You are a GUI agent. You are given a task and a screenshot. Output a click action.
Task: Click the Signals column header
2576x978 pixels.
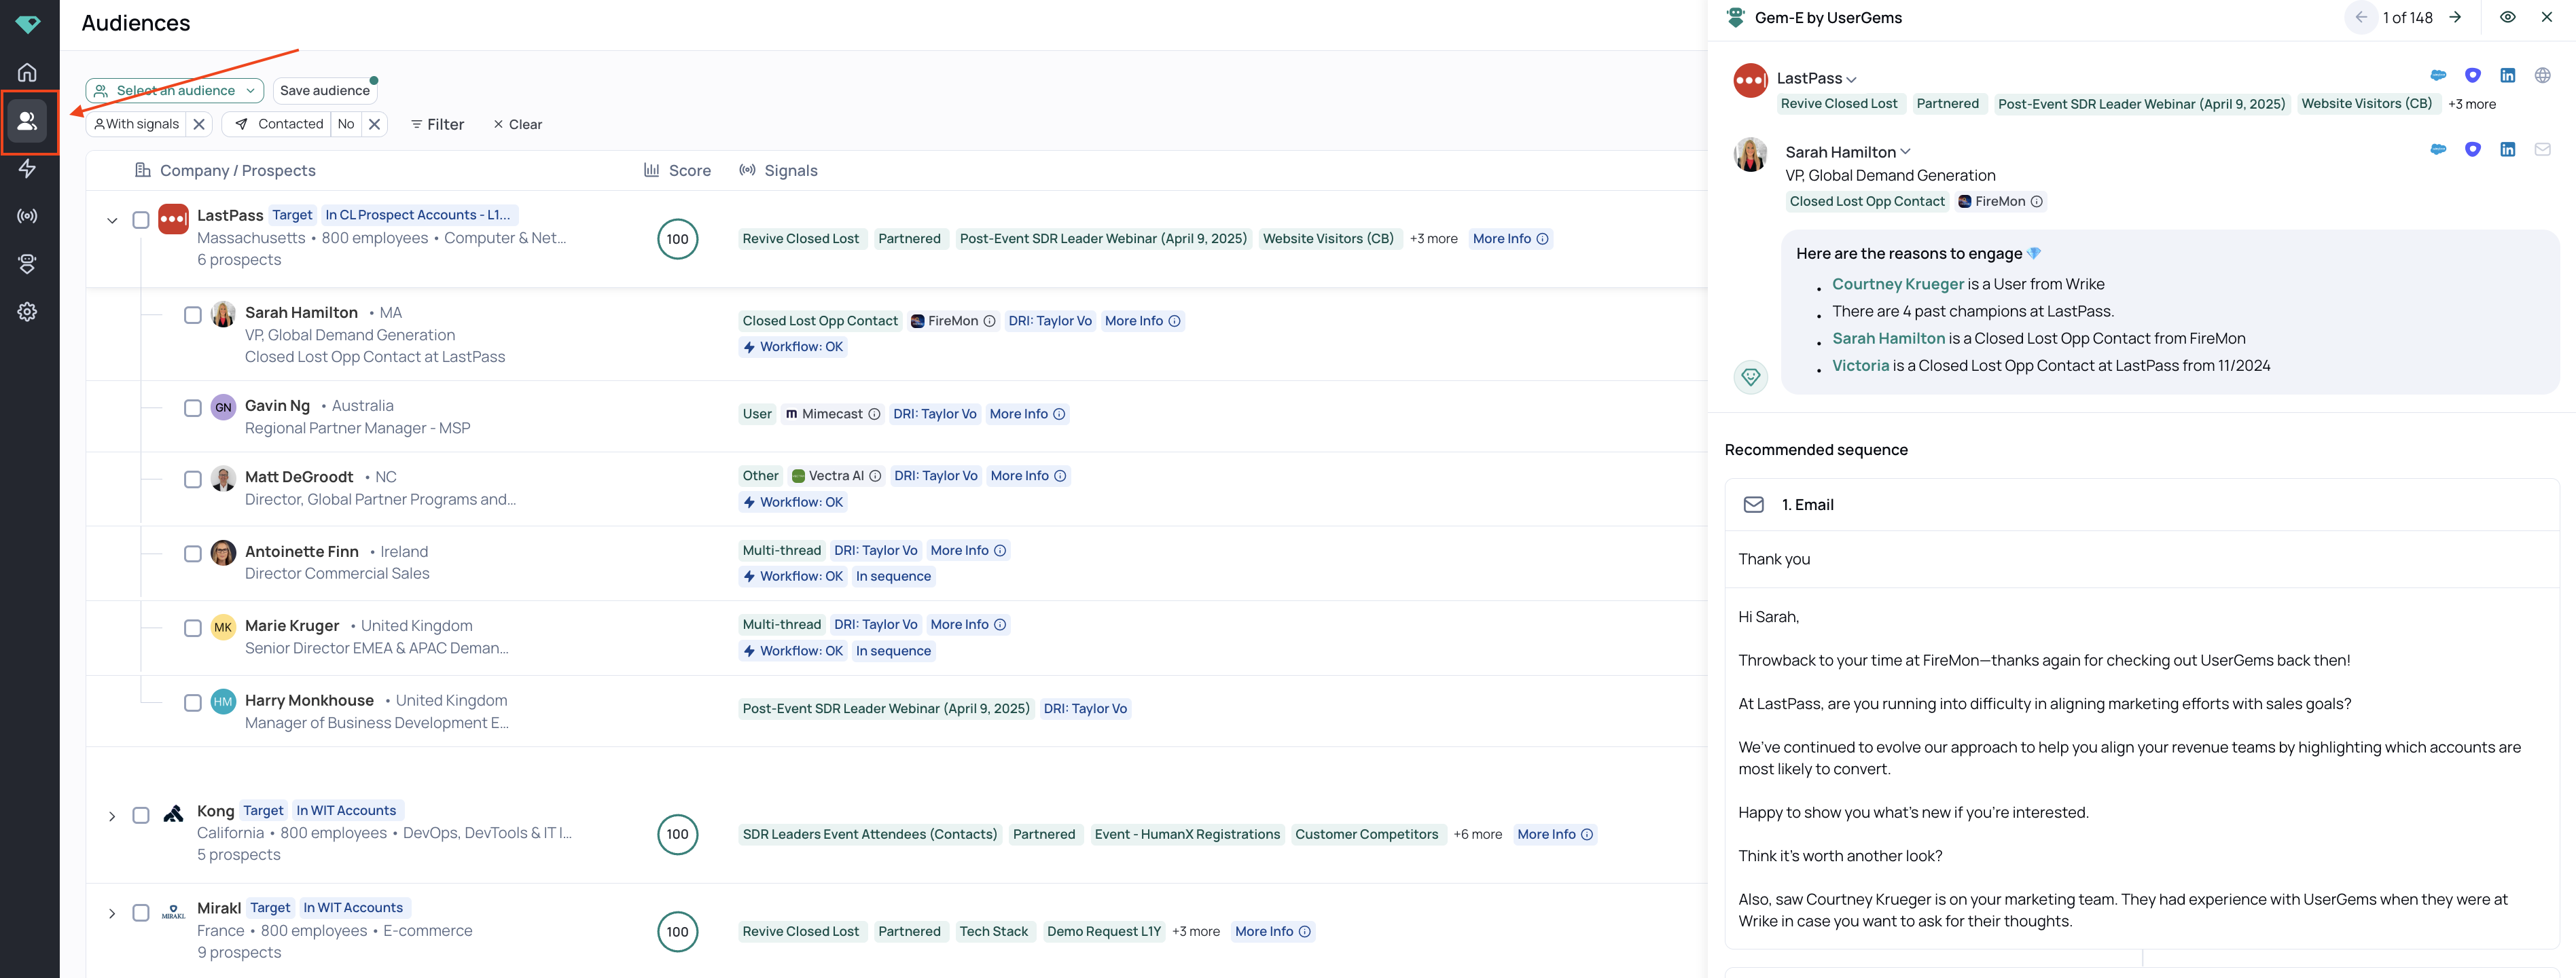click(778, 171)
